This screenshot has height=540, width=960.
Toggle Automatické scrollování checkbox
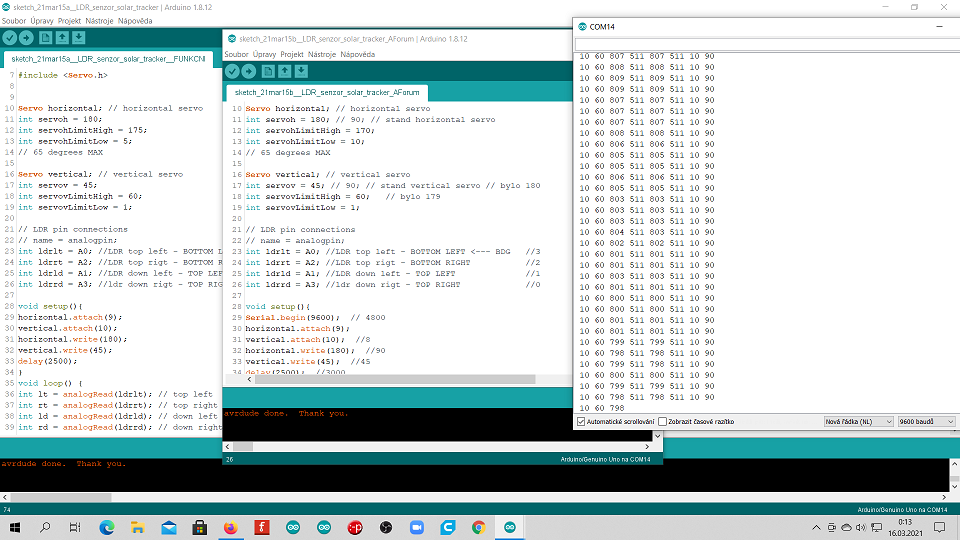(582, 422)
